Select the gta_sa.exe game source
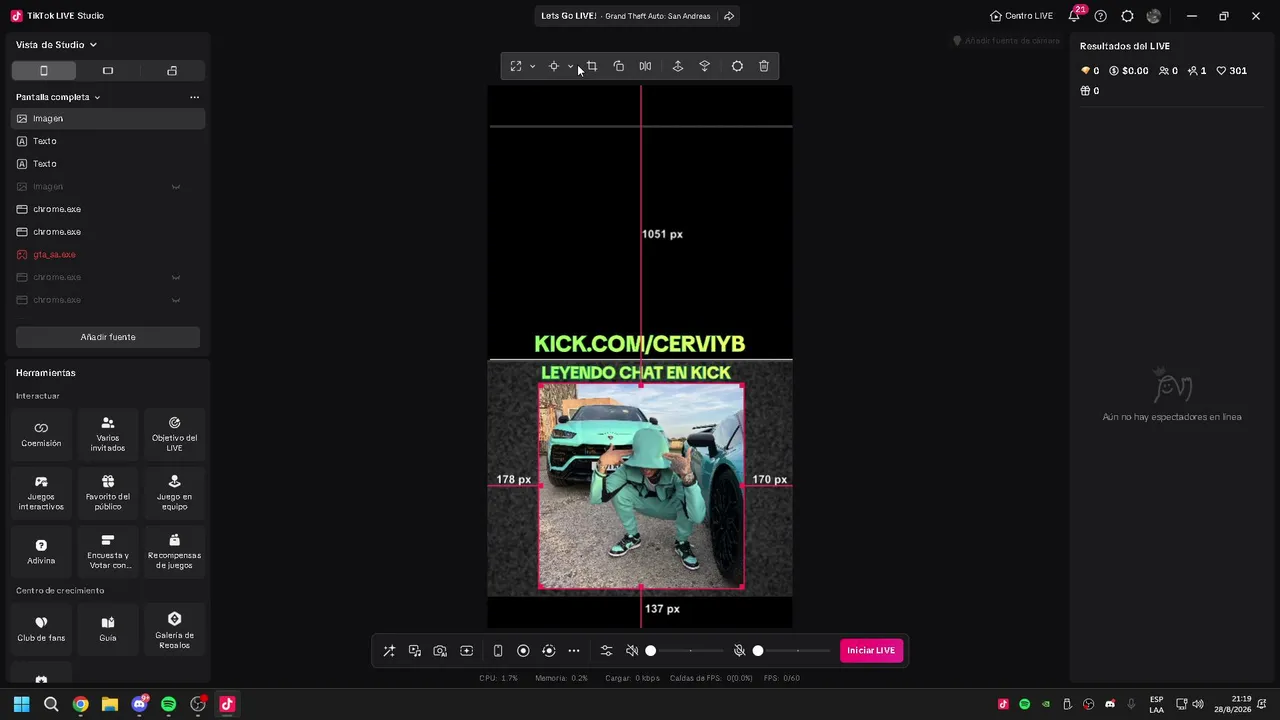The image size is (1280, 720). click(x=108, y=255)
